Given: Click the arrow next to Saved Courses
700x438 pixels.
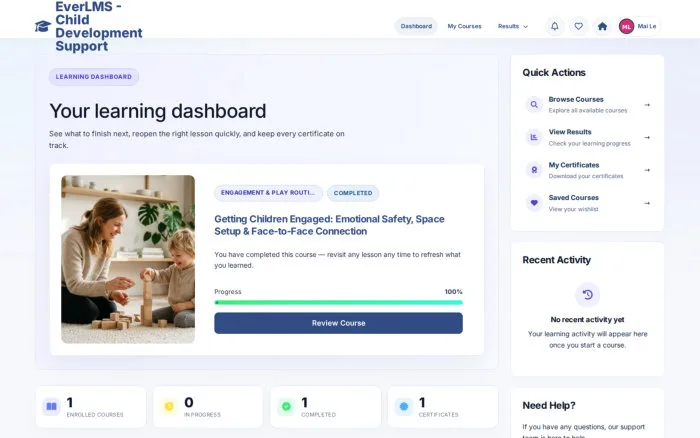Looking at the screenshot, I should (x=647, y=203).
